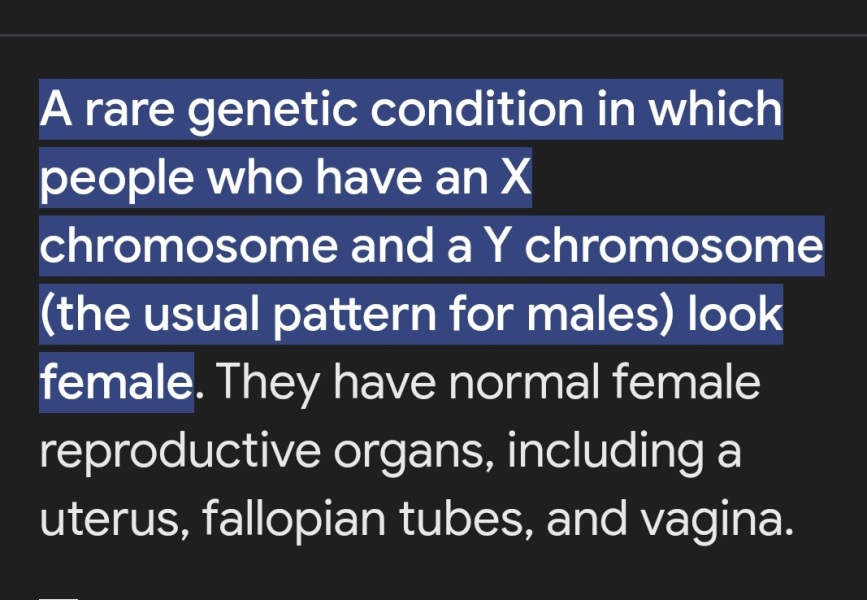Click the word "which" ending line one
This screenshot has height=600, width=867.
click(x=715, y=110)
